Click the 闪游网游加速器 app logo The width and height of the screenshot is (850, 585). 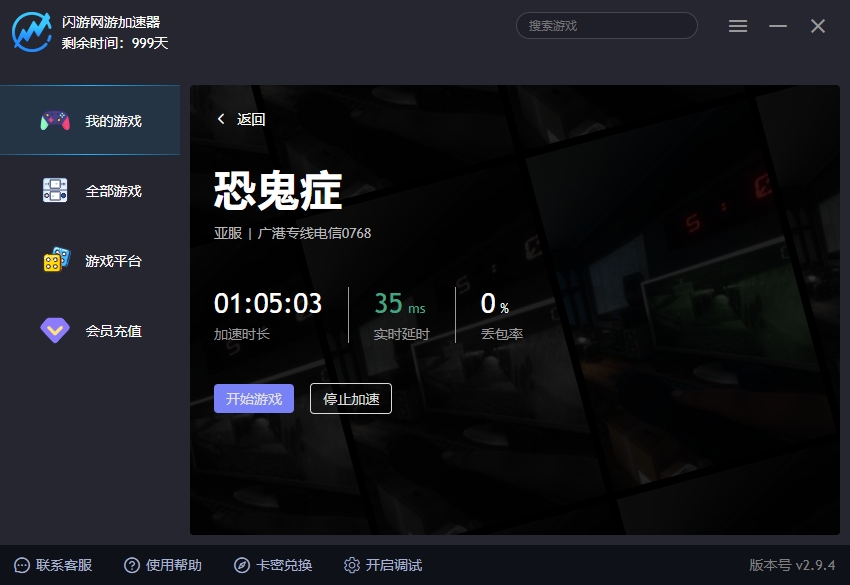pos(31,31)
